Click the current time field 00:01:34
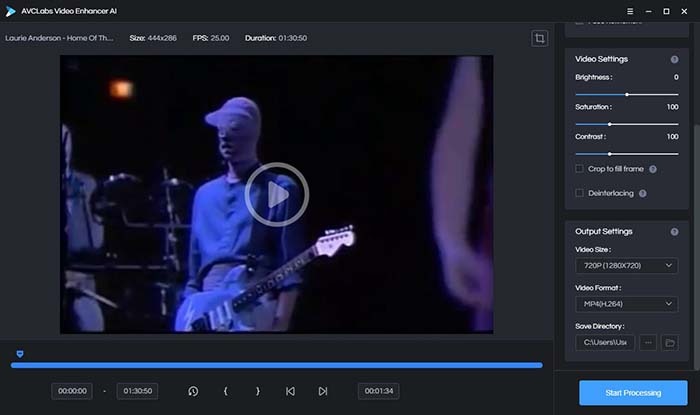This screenshot has height=415, width=700. pos(379,391)
